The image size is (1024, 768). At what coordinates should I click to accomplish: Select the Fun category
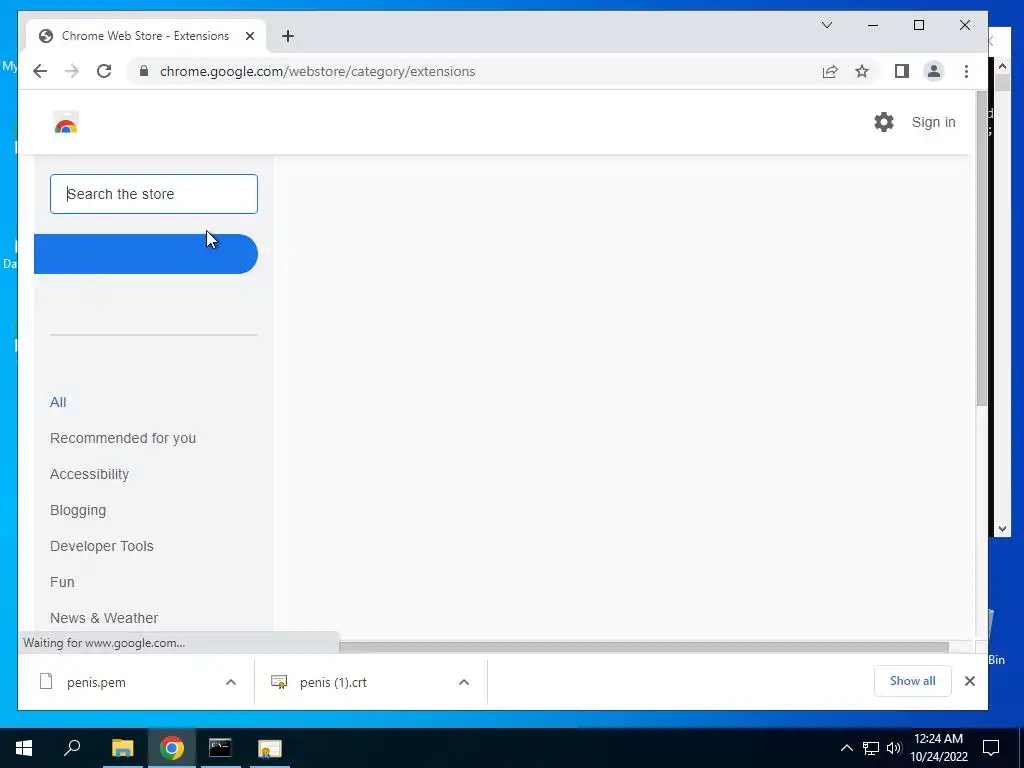[62, 582]
